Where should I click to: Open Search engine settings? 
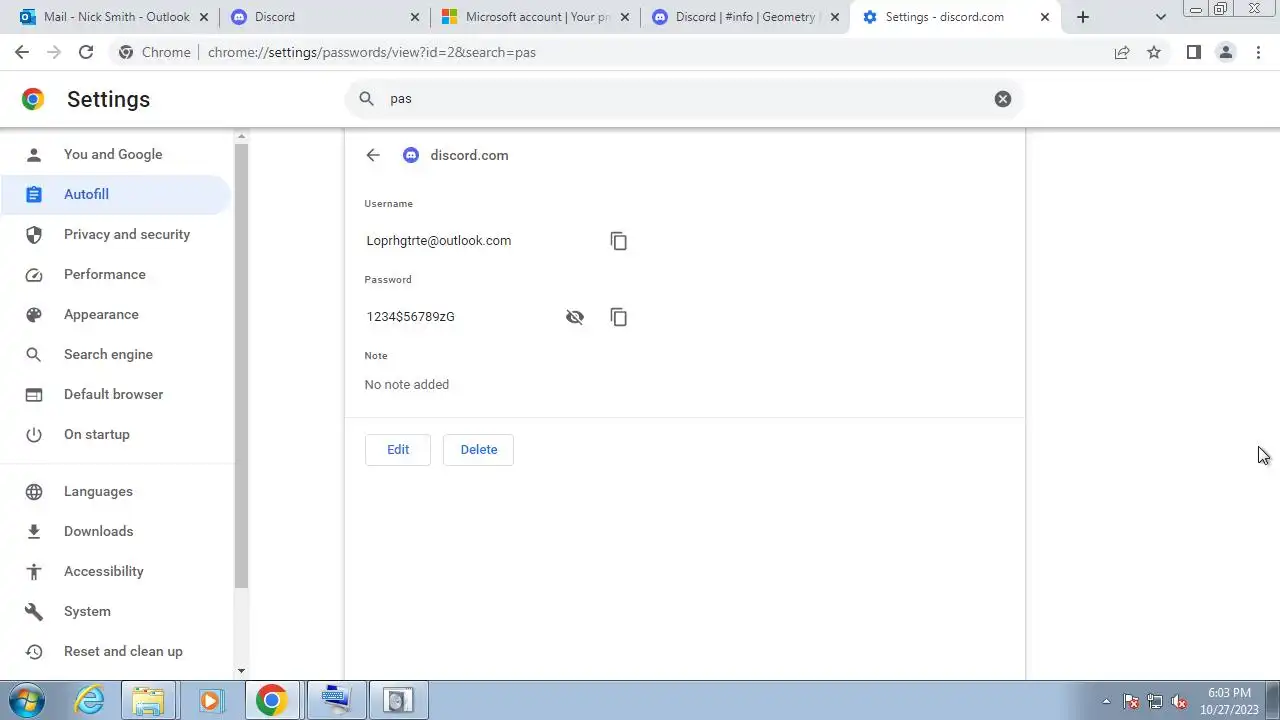click(116, 354)
